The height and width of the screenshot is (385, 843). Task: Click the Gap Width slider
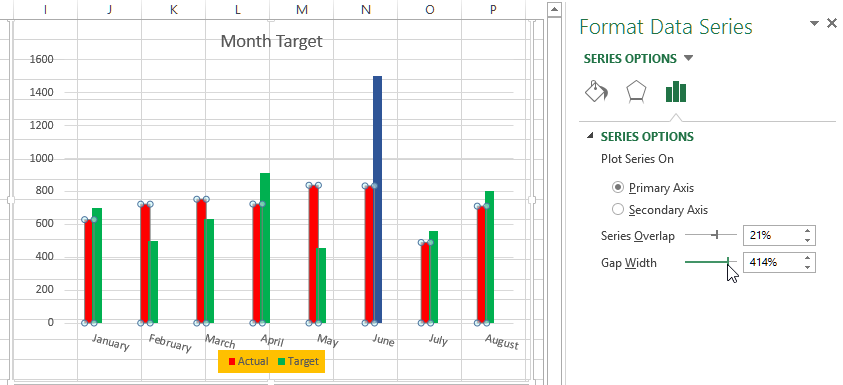(711, 261)
